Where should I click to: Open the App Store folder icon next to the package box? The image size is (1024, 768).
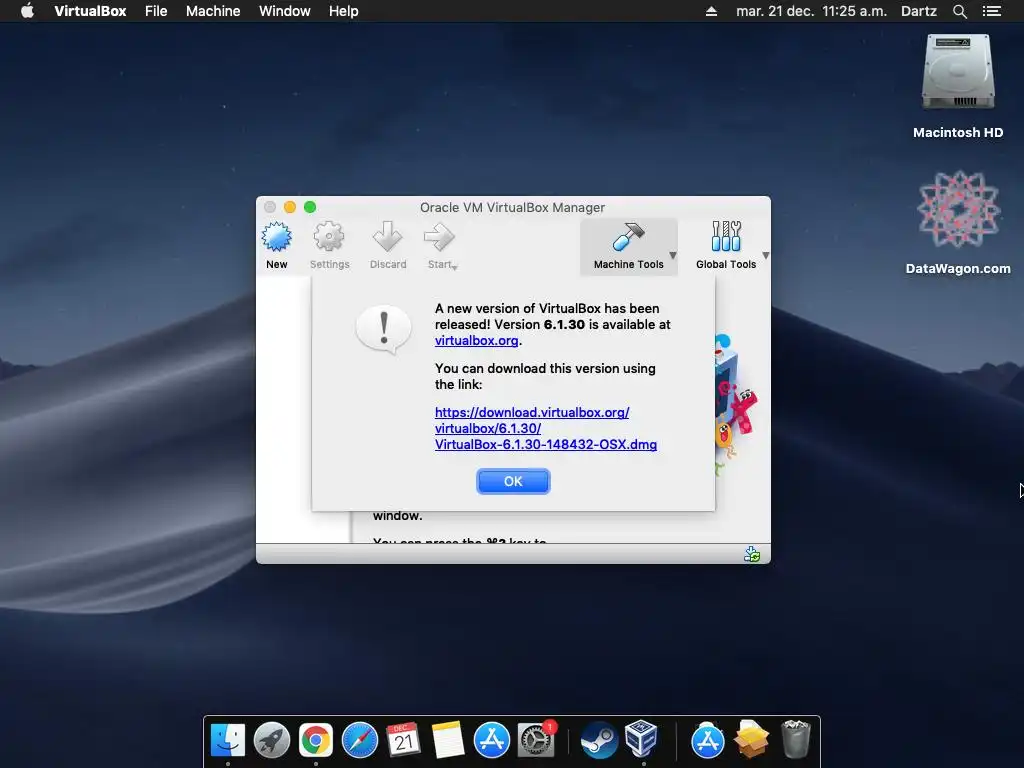tap(707, 740)
